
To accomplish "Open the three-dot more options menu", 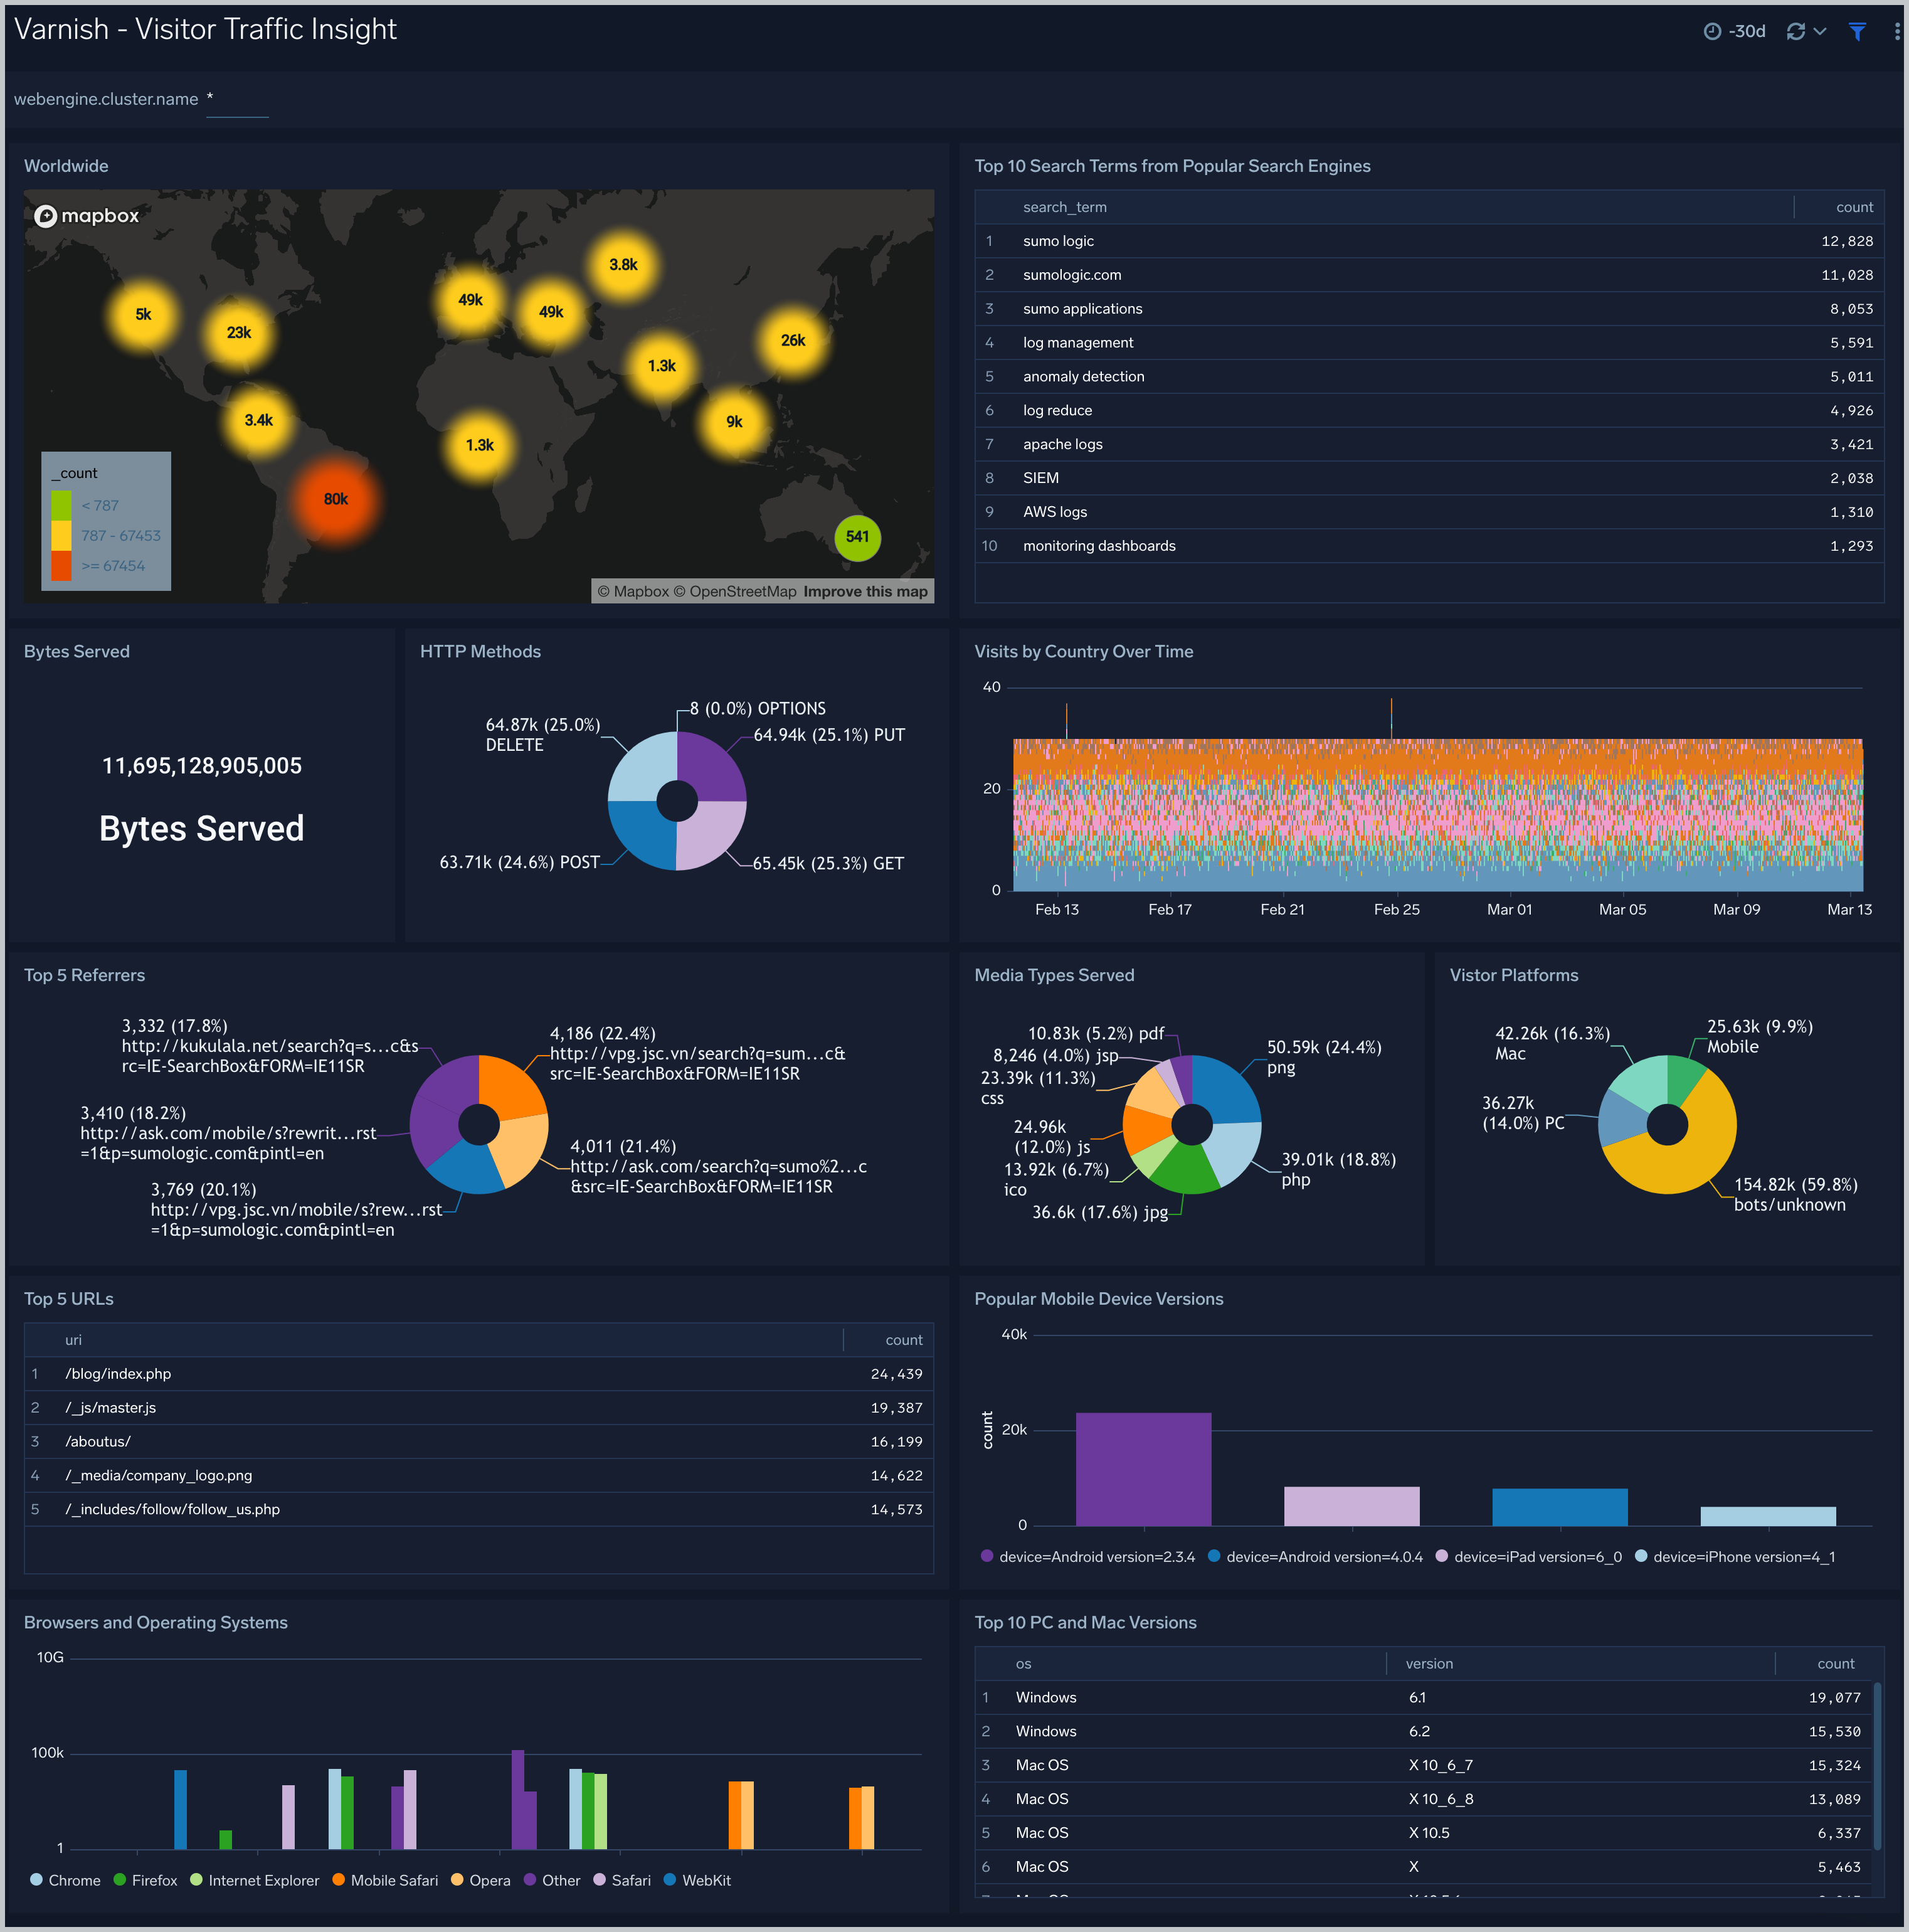I will (x=1896, y=31).
